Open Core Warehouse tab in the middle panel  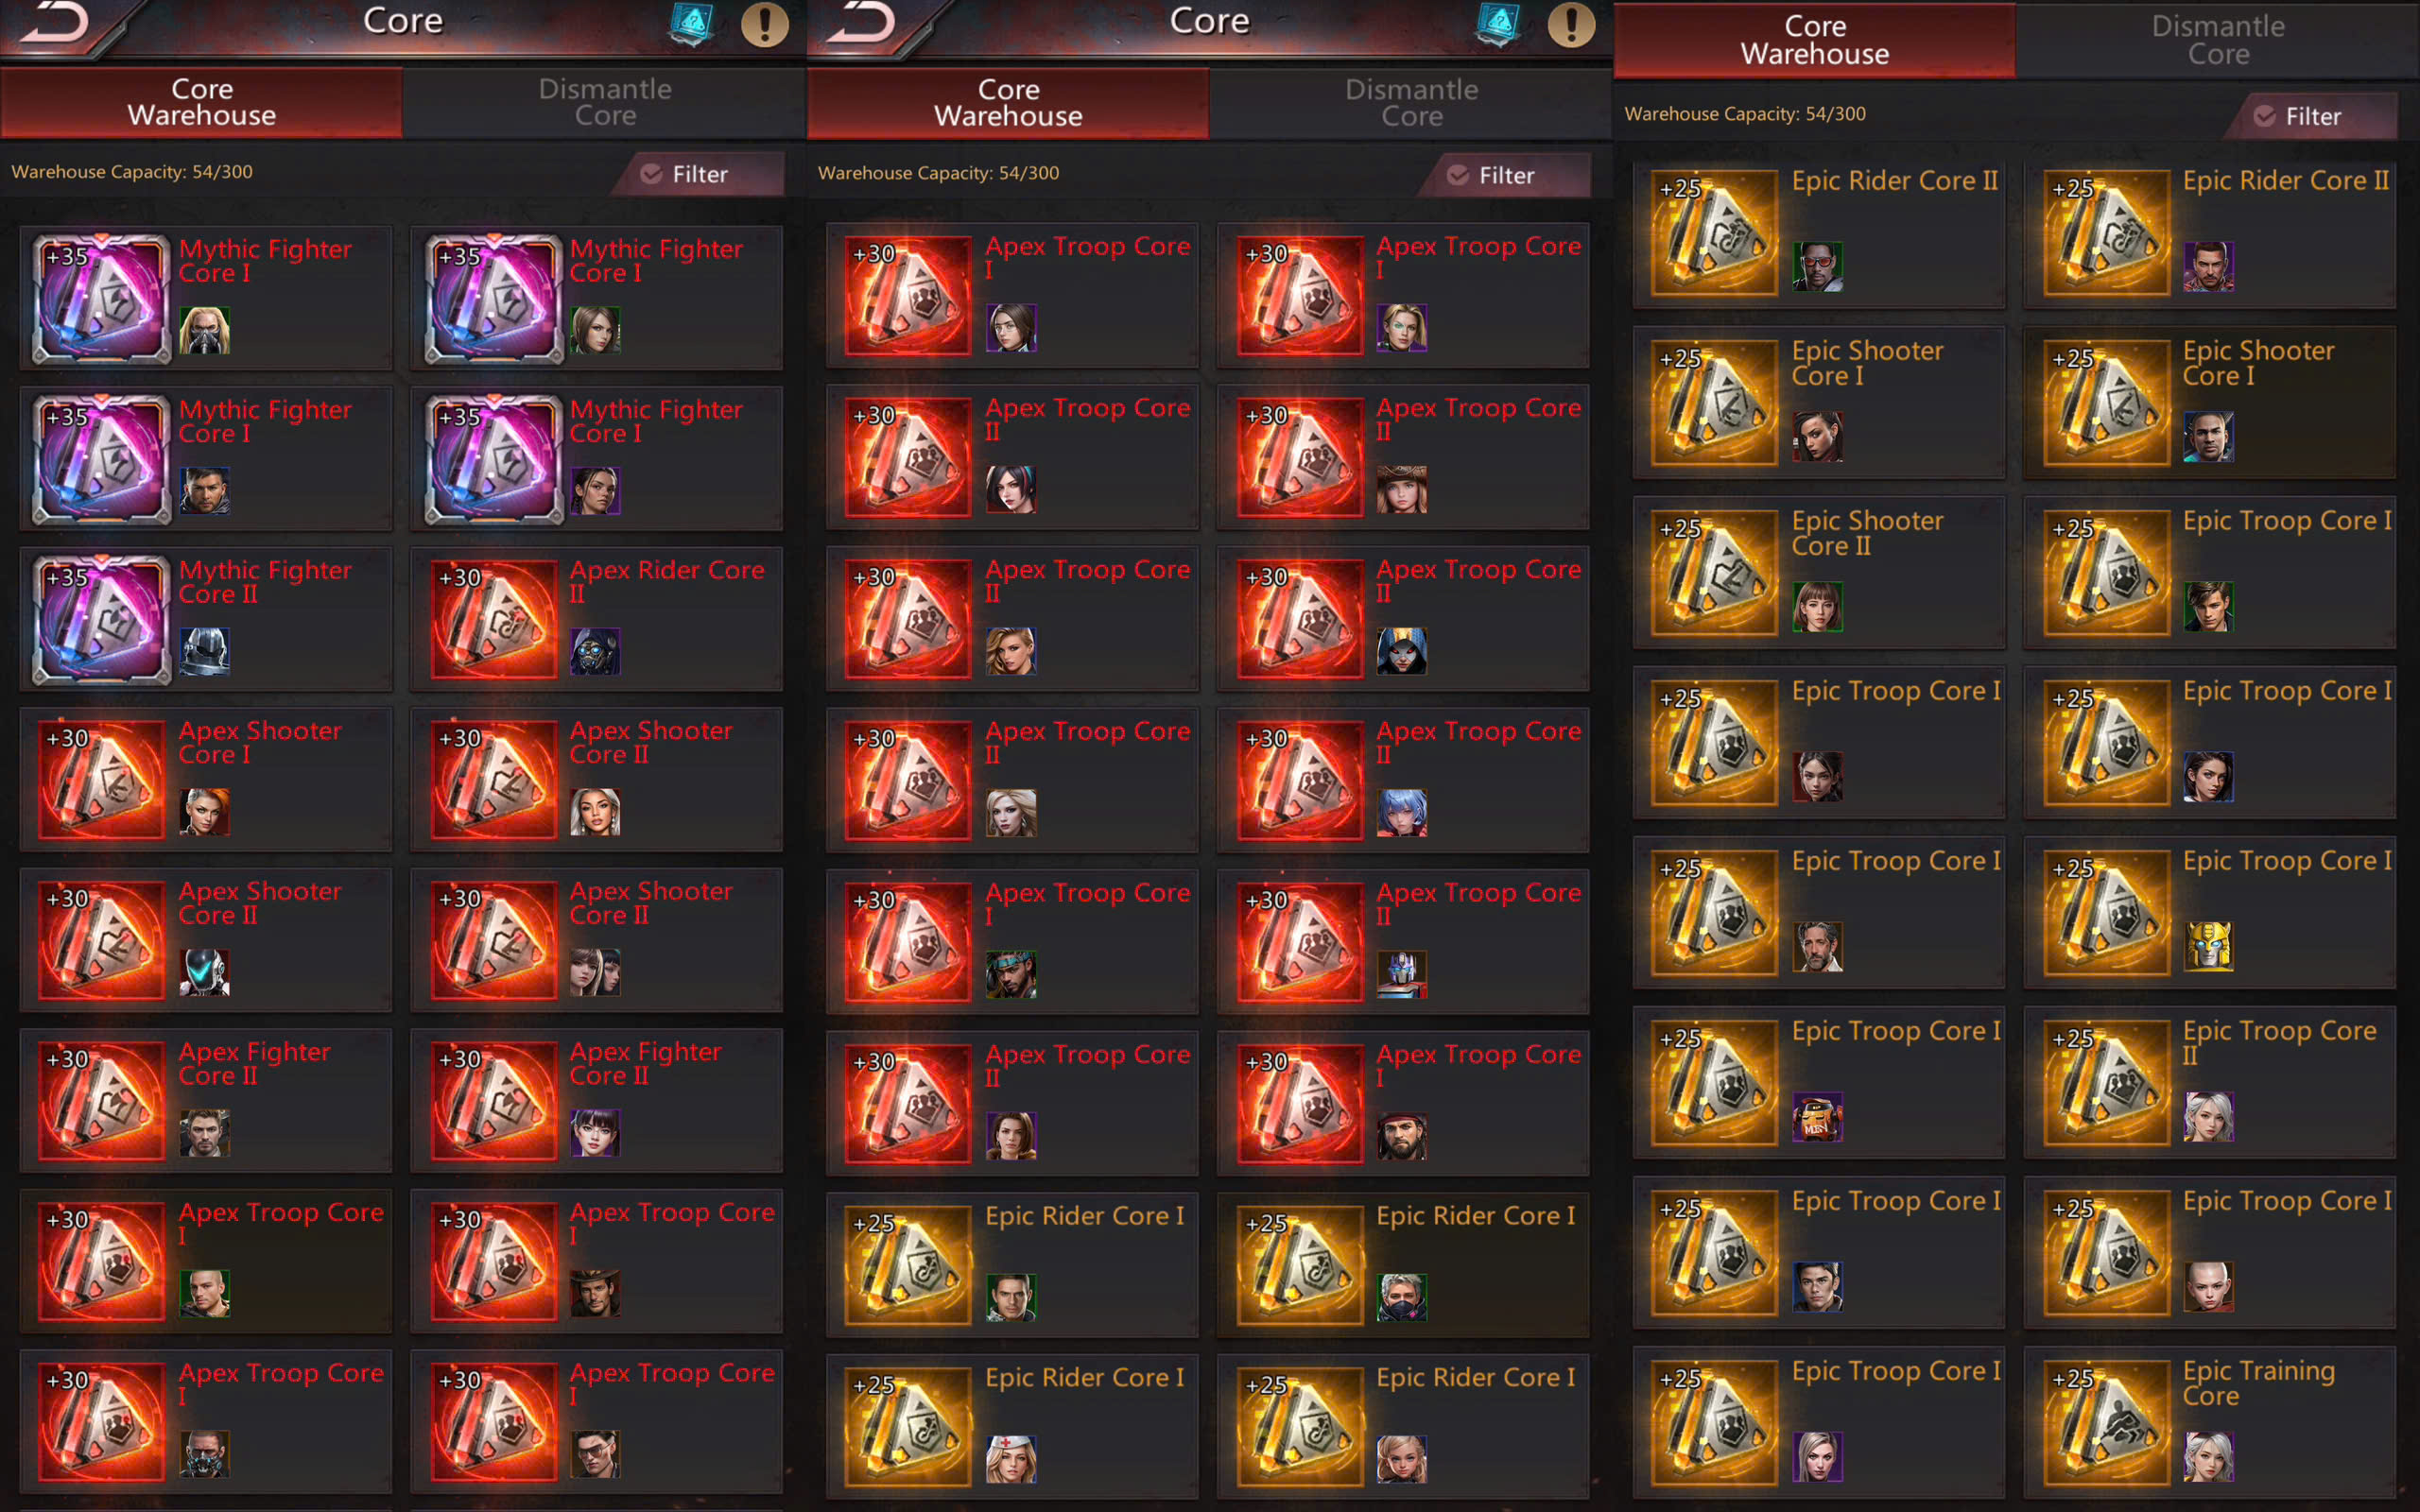1008,103
